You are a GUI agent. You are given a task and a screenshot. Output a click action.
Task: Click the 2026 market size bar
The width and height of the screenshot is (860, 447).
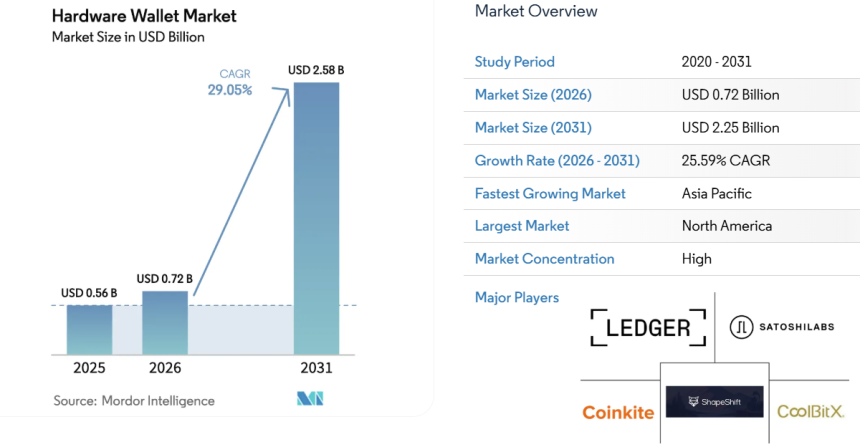[x=165, y=321]
